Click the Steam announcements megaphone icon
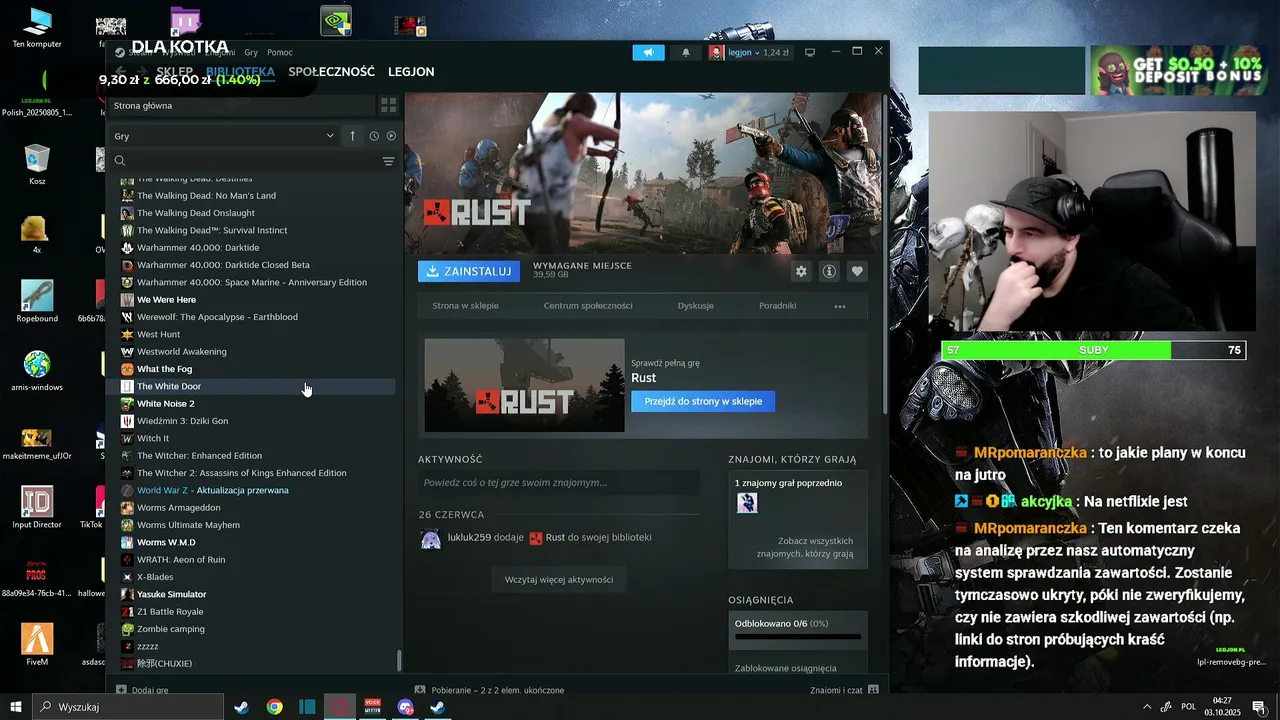This screenshot has height=720, width=1280. point(648,53)
